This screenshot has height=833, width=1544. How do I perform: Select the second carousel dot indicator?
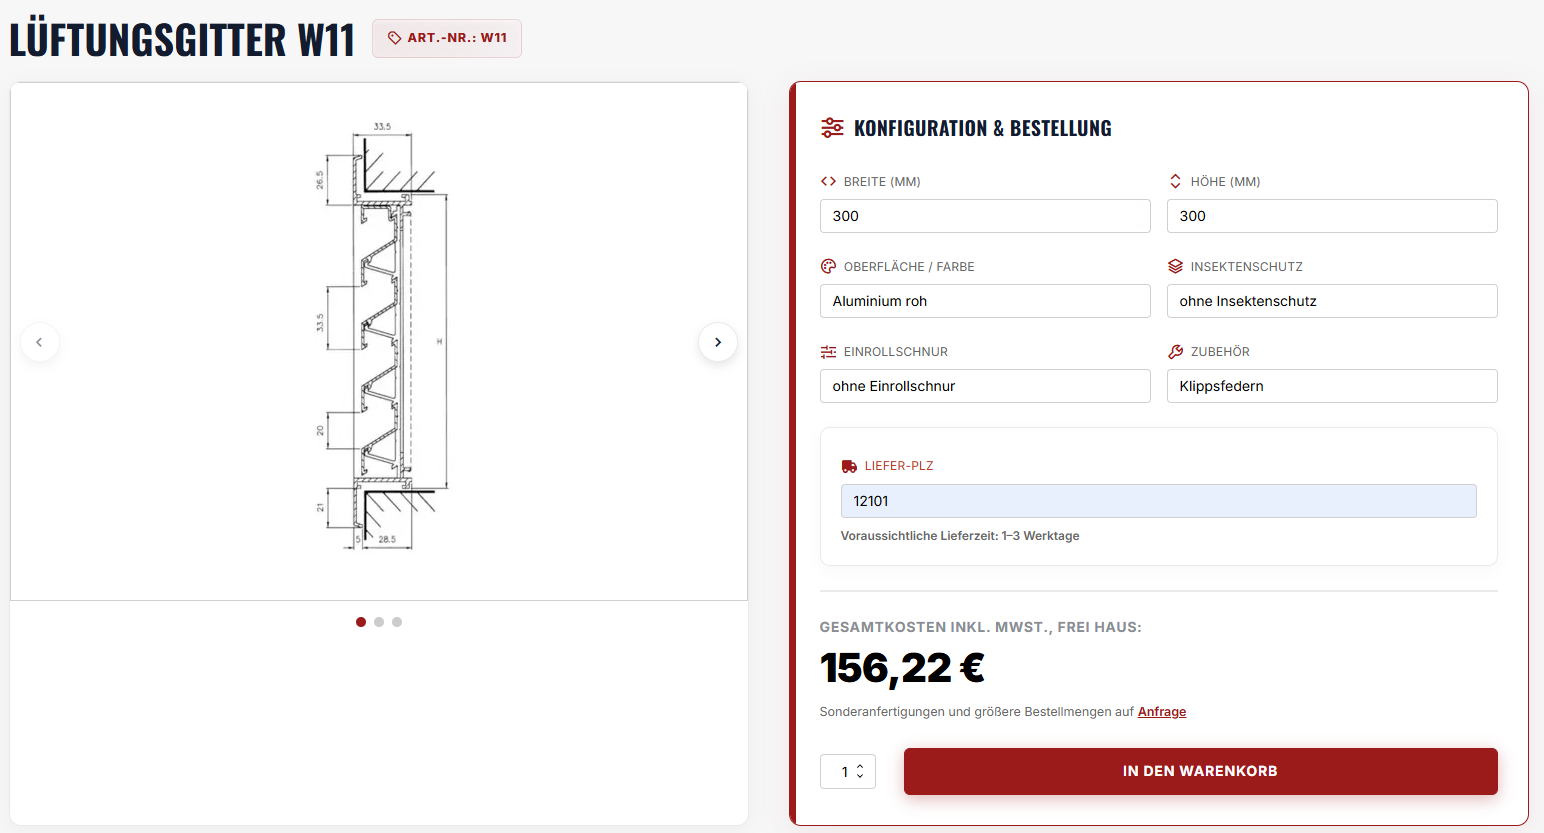[379, 622]
